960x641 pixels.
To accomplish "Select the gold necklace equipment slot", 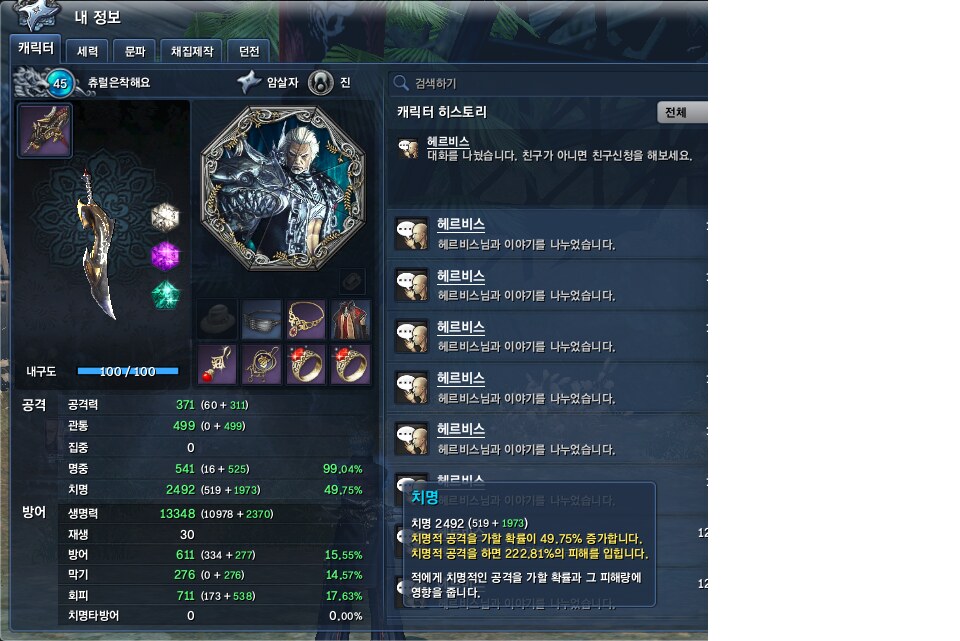I will point(306,320).
